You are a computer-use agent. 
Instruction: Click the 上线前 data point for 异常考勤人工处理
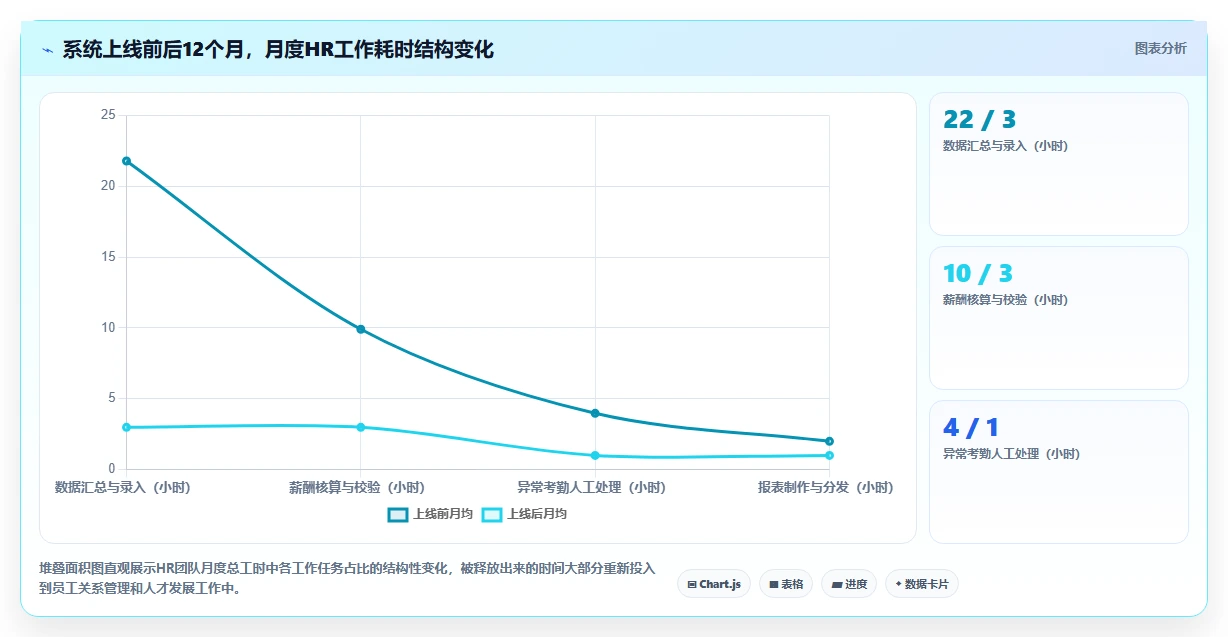[595, 413]
